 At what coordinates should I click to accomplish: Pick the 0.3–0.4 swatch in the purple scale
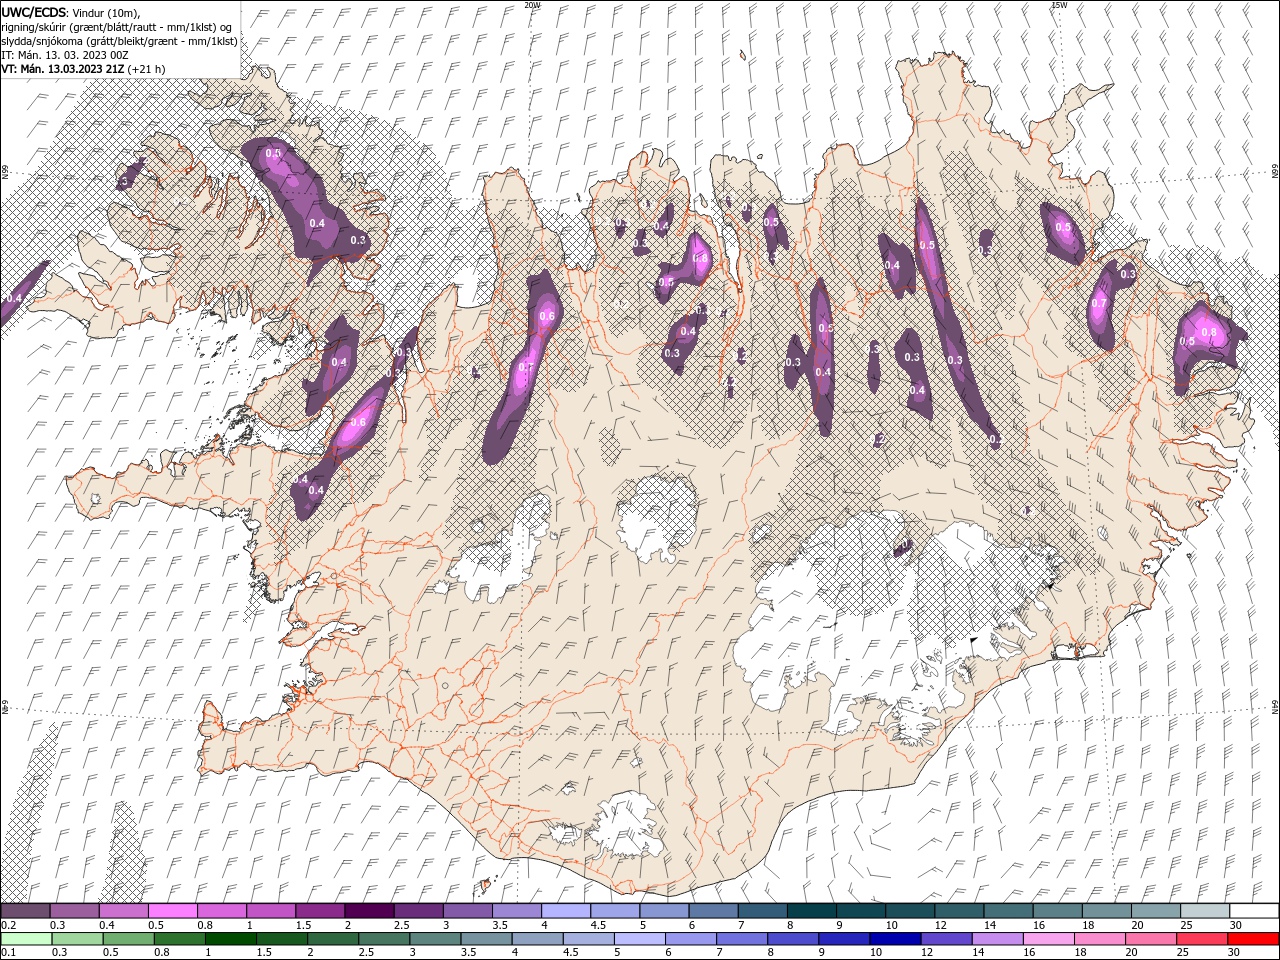75,911
